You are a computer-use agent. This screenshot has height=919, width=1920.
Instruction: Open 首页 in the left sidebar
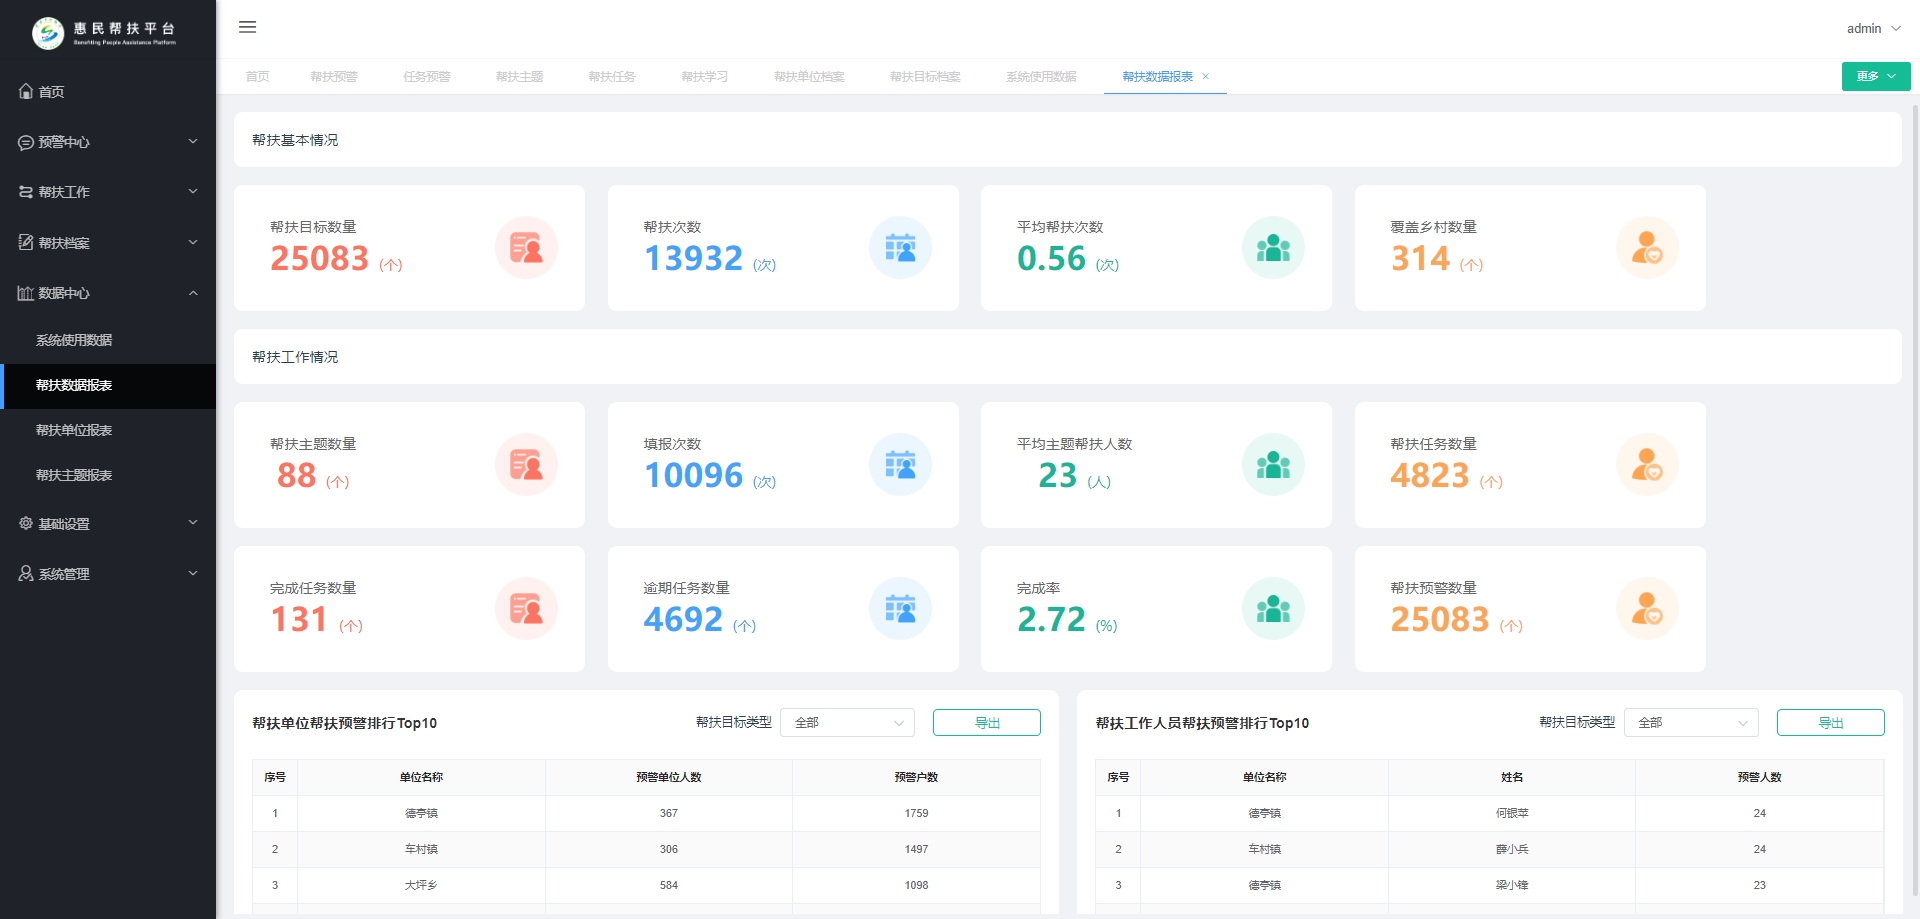(x=108, y=91)
